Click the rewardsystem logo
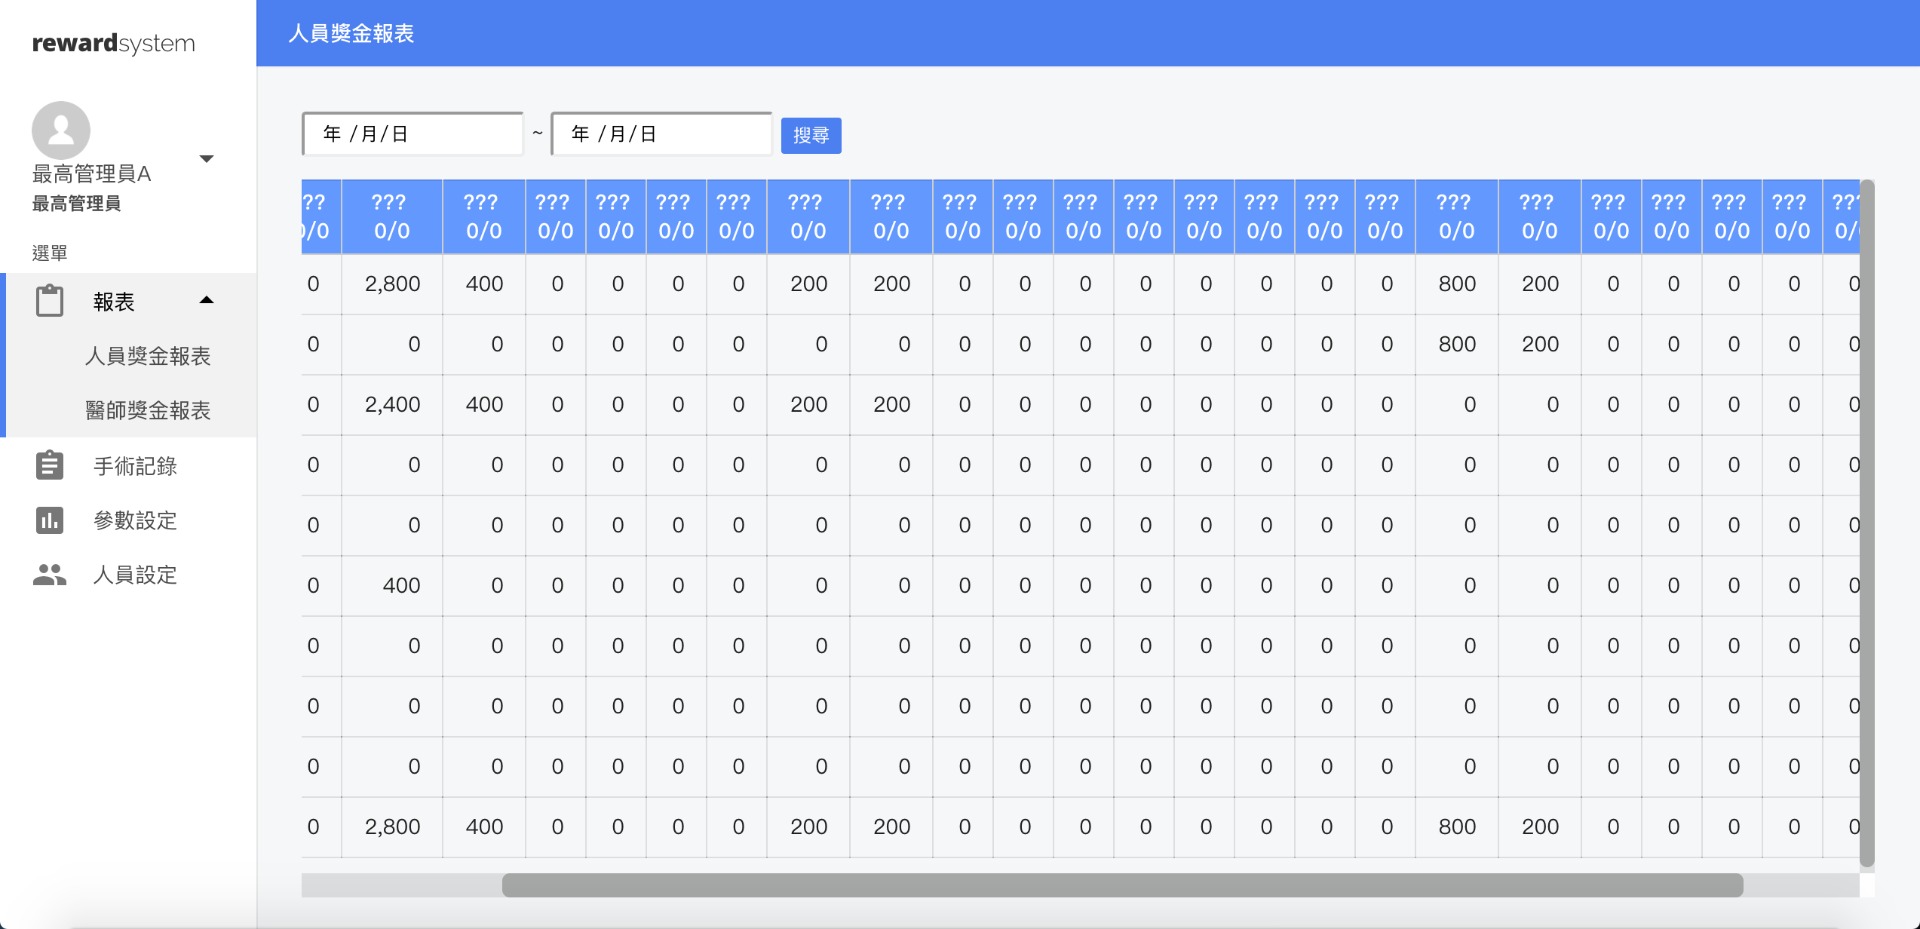This screenshot has height=929, width=1920. 114,43
